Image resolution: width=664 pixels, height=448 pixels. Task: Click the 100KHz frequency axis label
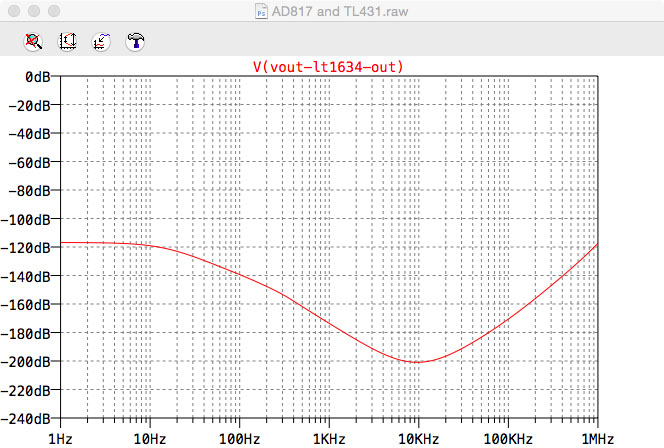508,439
